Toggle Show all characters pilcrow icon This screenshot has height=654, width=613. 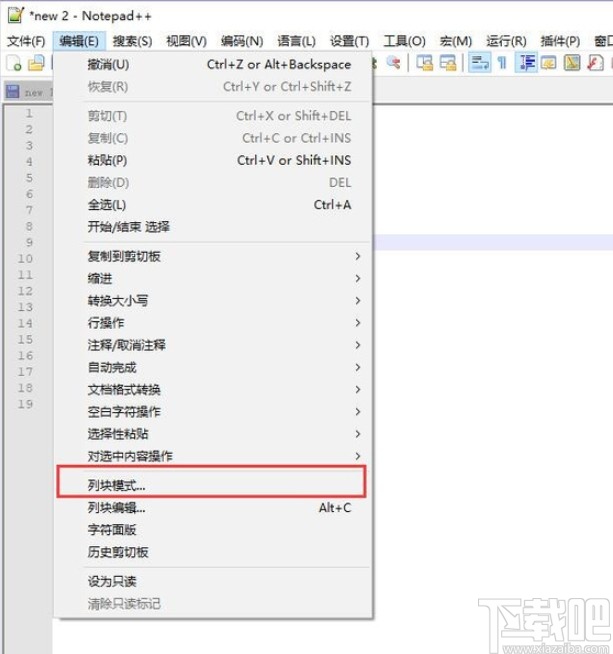502,63
